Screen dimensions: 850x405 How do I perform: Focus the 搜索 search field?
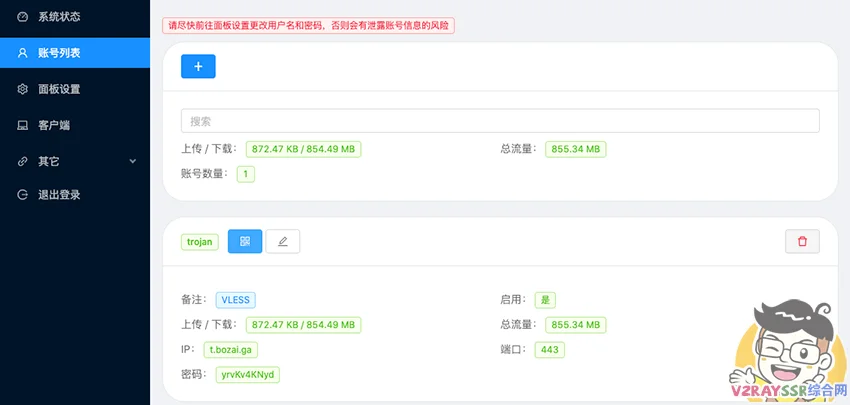tap(500, 121)
